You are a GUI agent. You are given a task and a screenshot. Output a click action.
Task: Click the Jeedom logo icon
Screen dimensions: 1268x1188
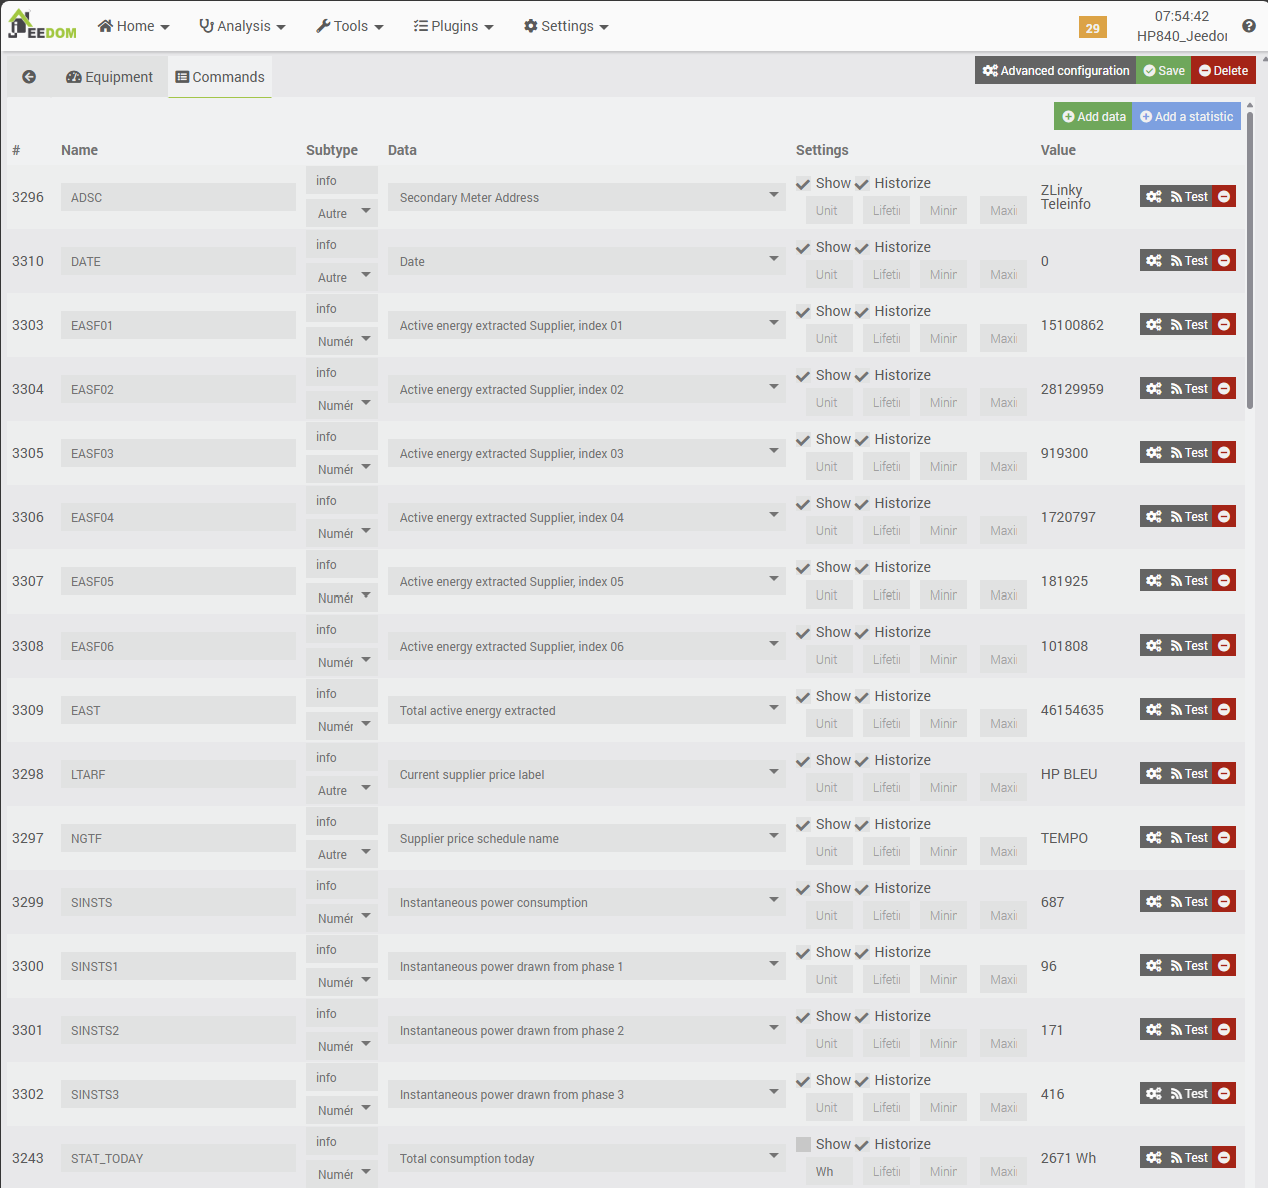42,26
